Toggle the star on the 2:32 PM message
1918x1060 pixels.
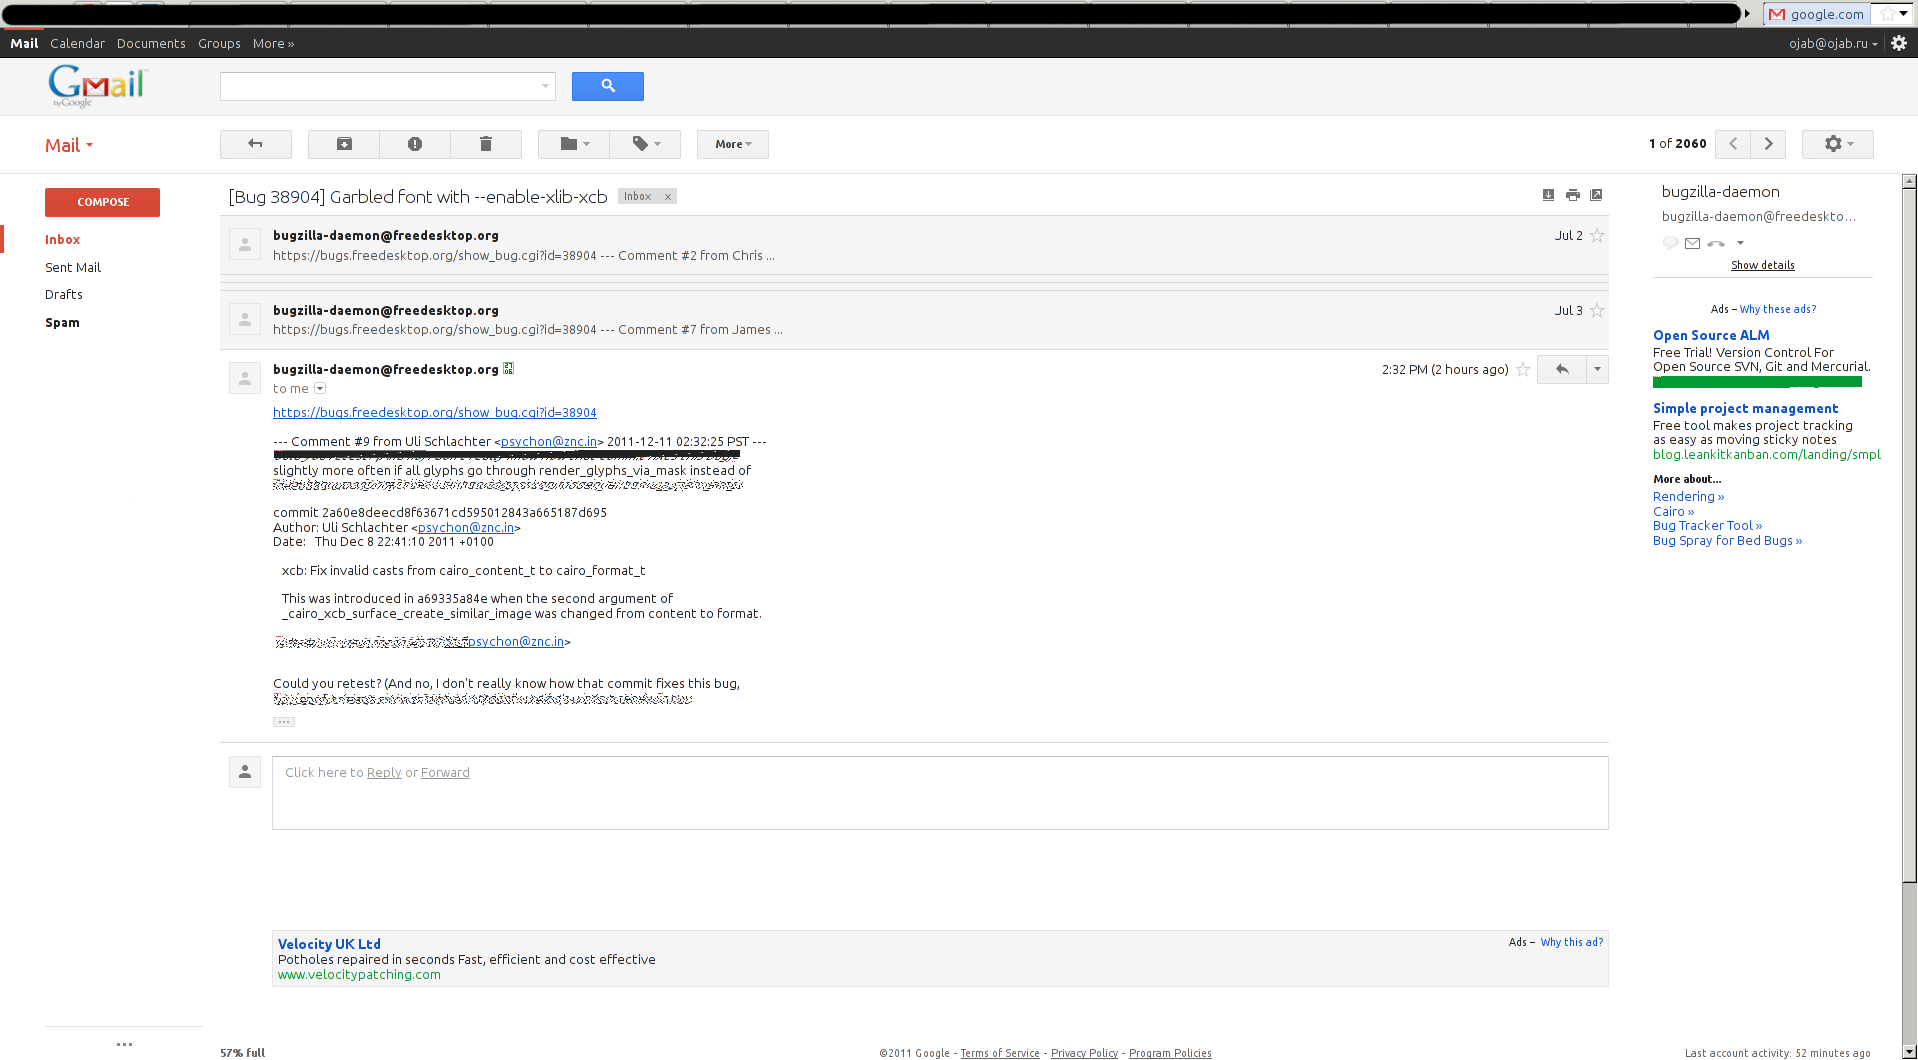[1523, 370]
